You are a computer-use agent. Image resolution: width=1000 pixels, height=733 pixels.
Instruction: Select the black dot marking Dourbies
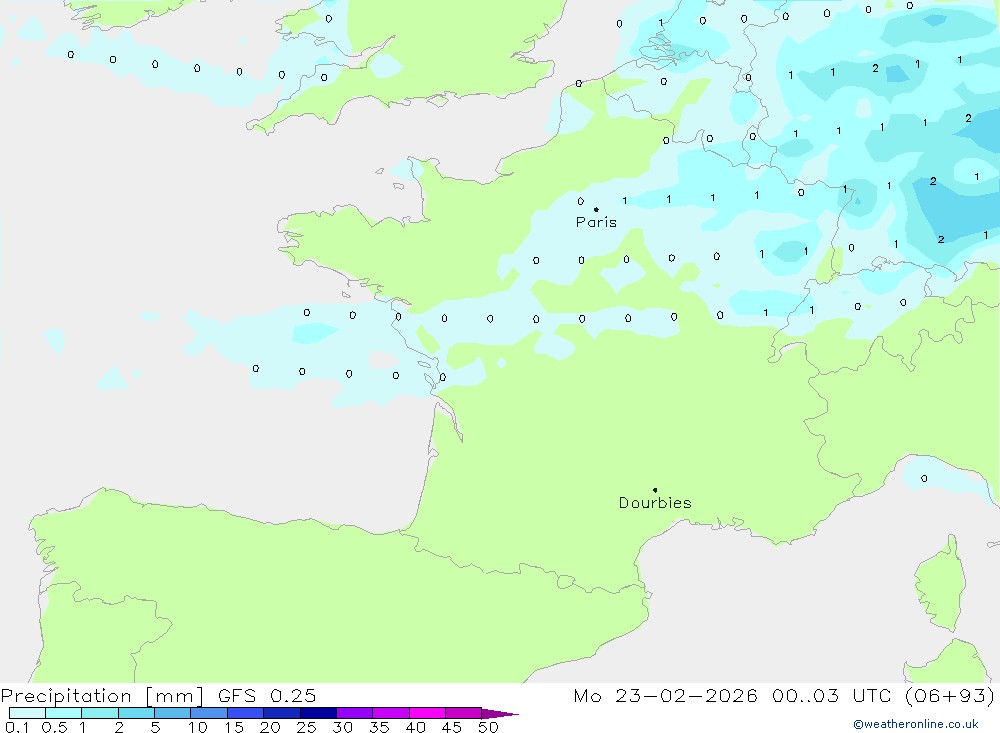(x=655, y=490)
